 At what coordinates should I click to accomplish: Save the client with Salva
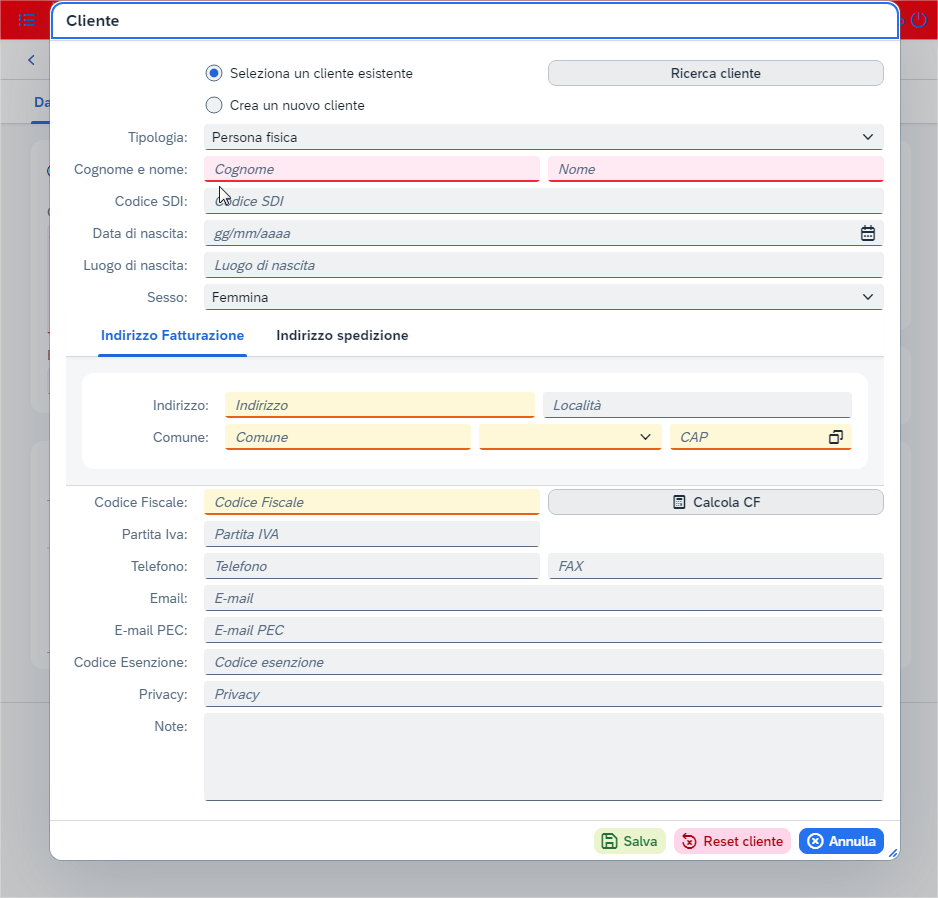[630, 841]
